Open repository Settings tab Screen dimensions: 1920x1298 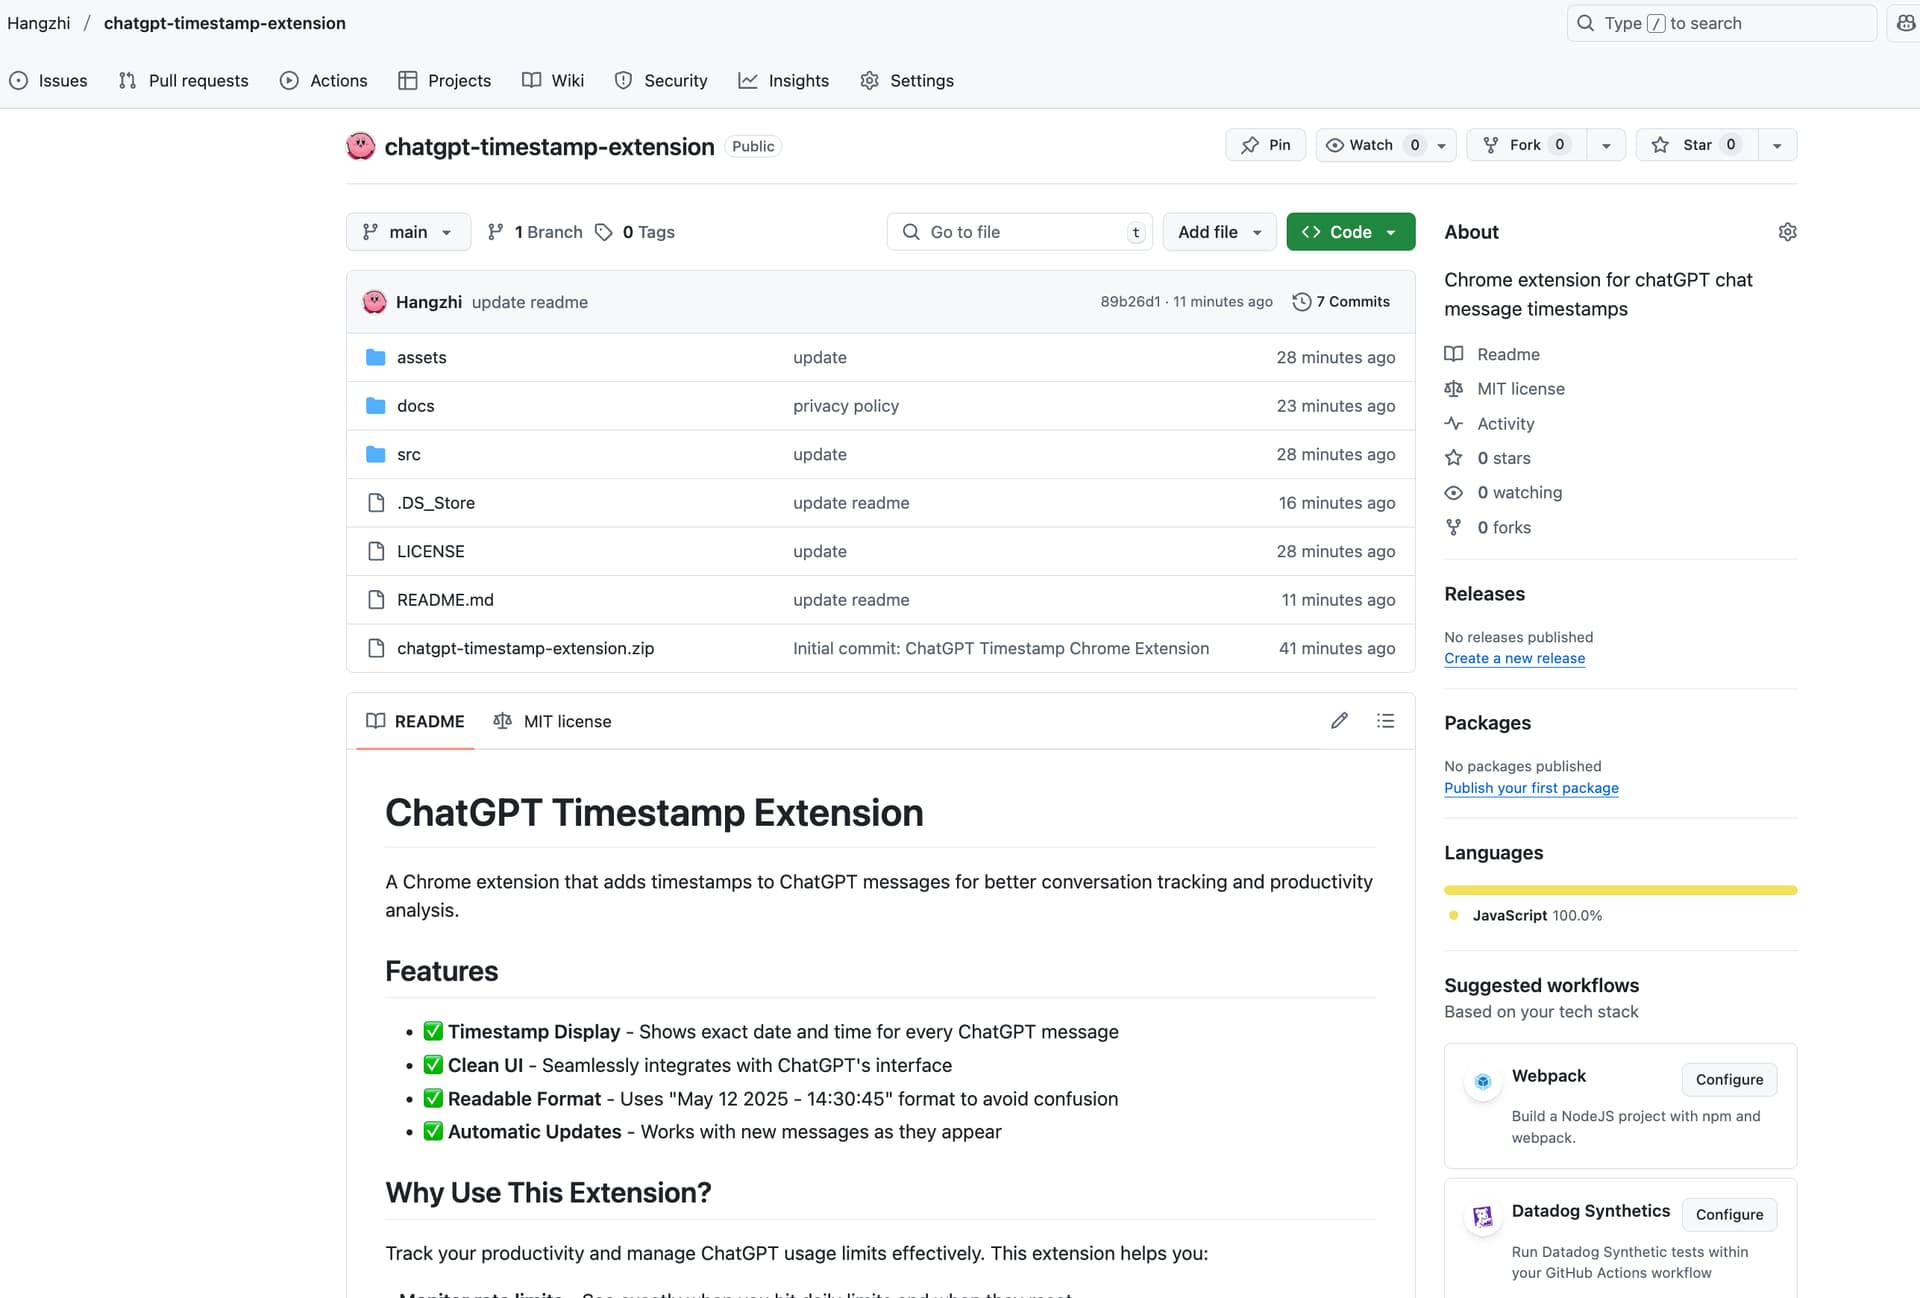(x=907, y=81)
